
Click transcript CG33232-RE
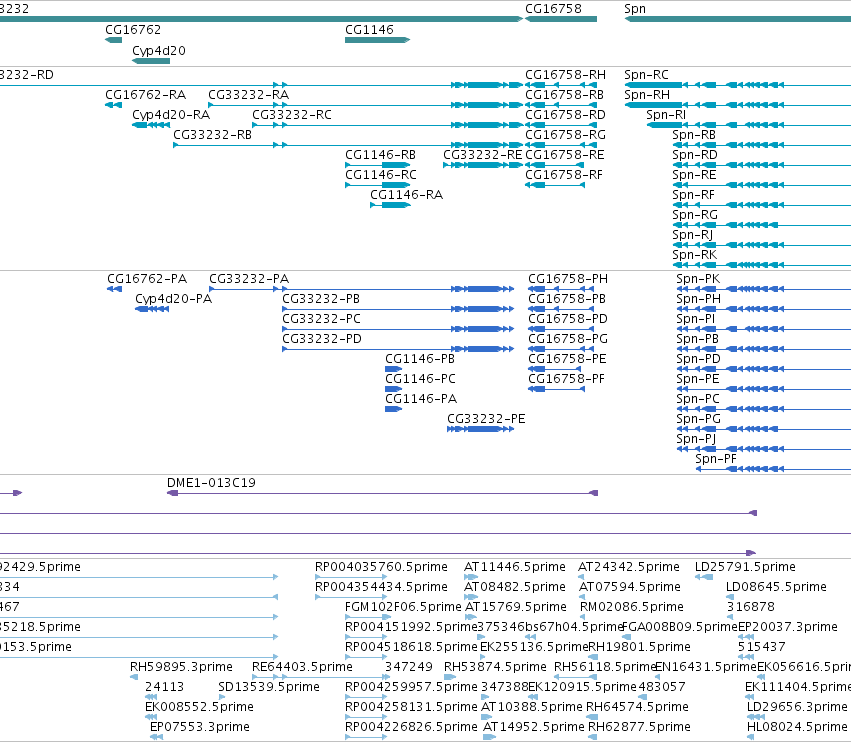click(482, 155)
